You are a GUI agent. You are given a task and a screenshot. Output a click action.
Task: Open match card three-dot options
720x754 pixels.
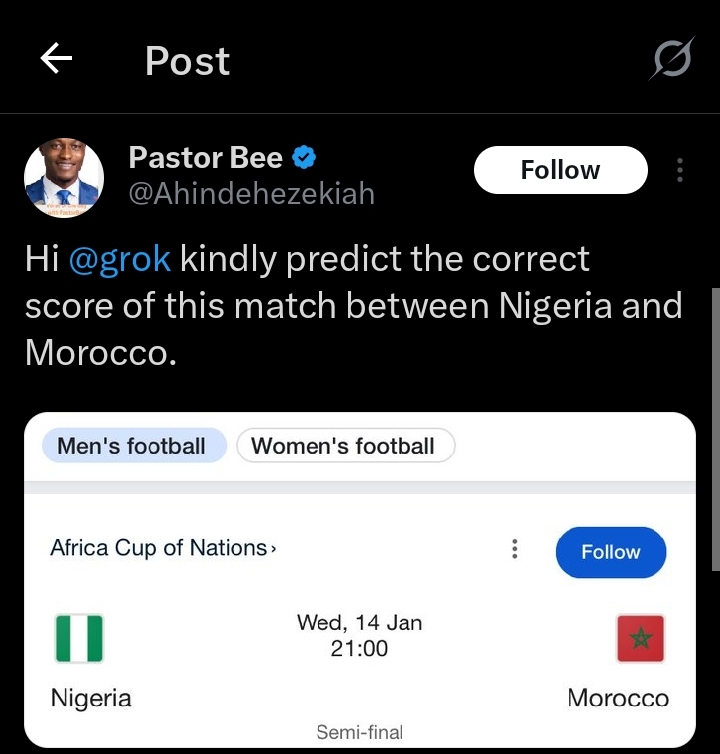point(514,549)
